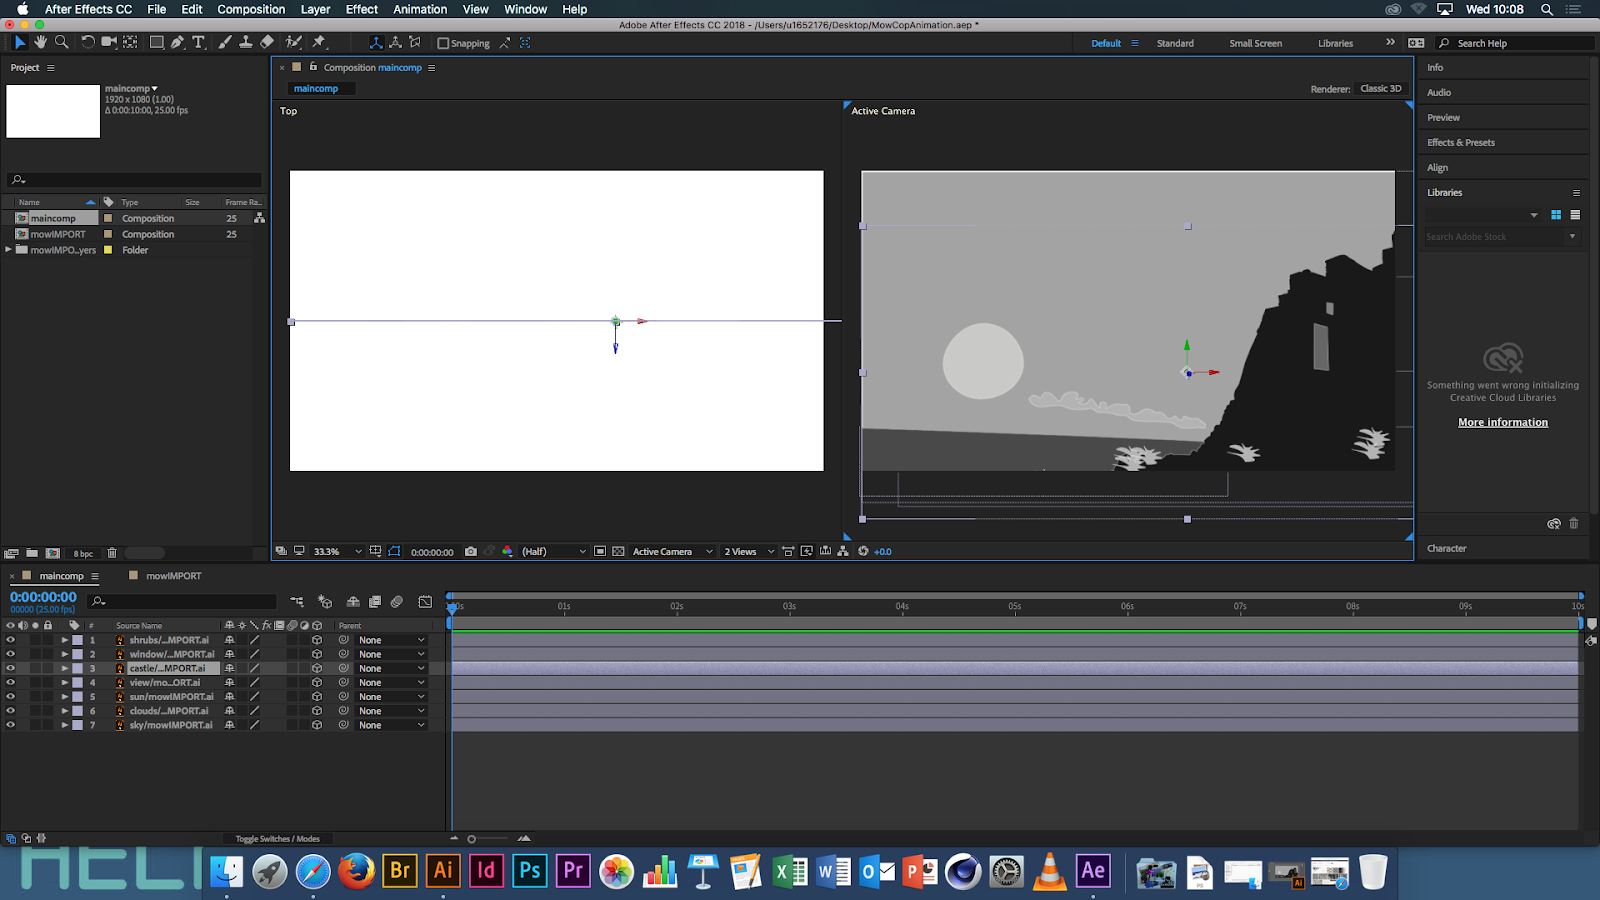Open the Effect menu
The image size is (1600, 900).
362,9
